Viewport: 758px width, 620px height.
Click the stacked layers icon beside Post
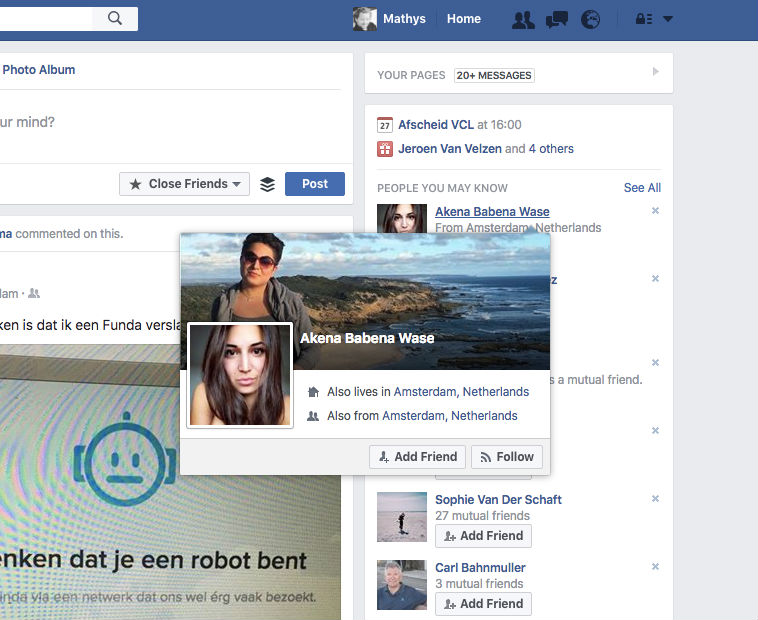[x=267, y=184]
